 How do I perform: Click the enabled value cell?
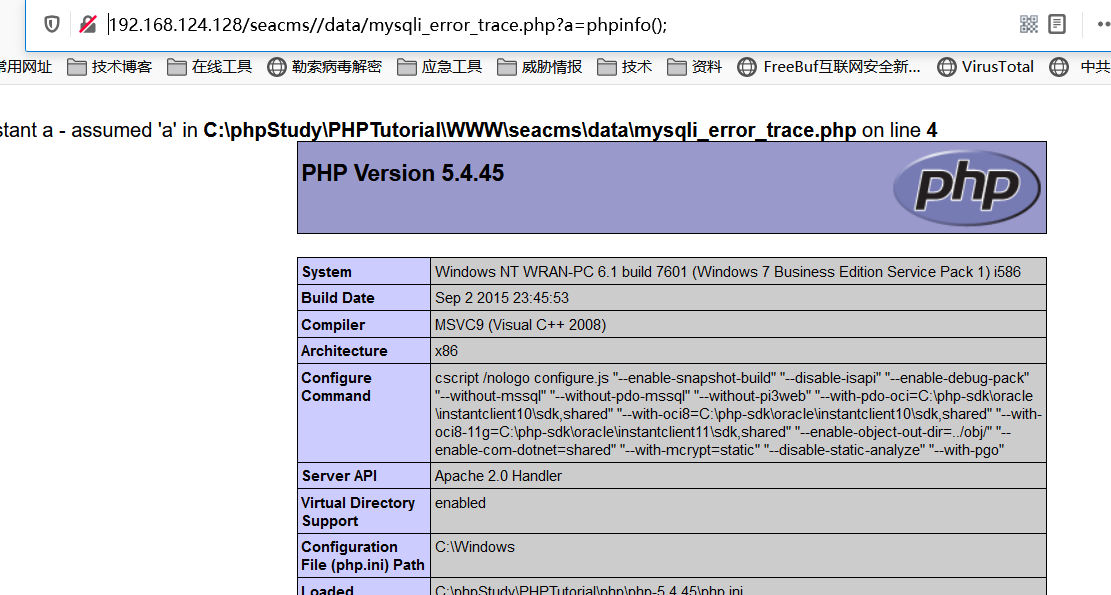pos(738,511)
